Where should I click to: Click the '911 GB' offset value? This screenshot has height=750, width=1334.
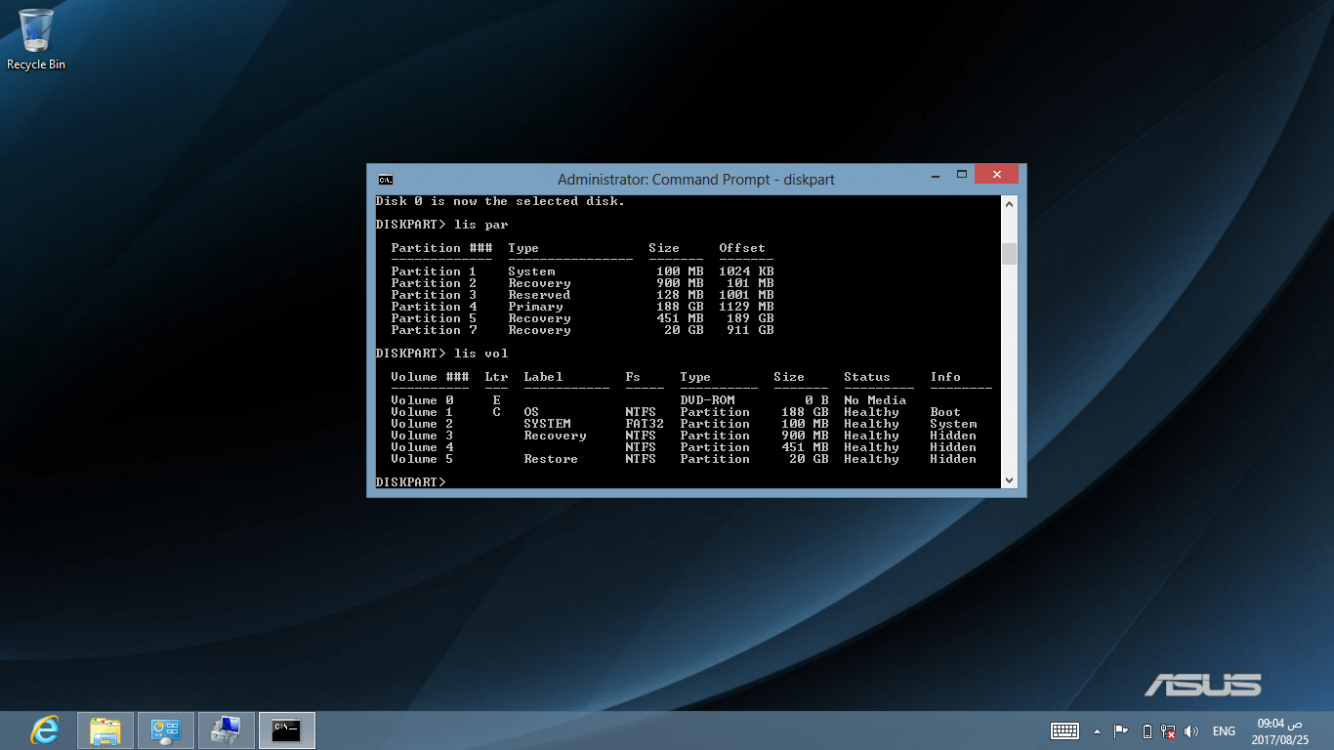click(x=750, y=330)
